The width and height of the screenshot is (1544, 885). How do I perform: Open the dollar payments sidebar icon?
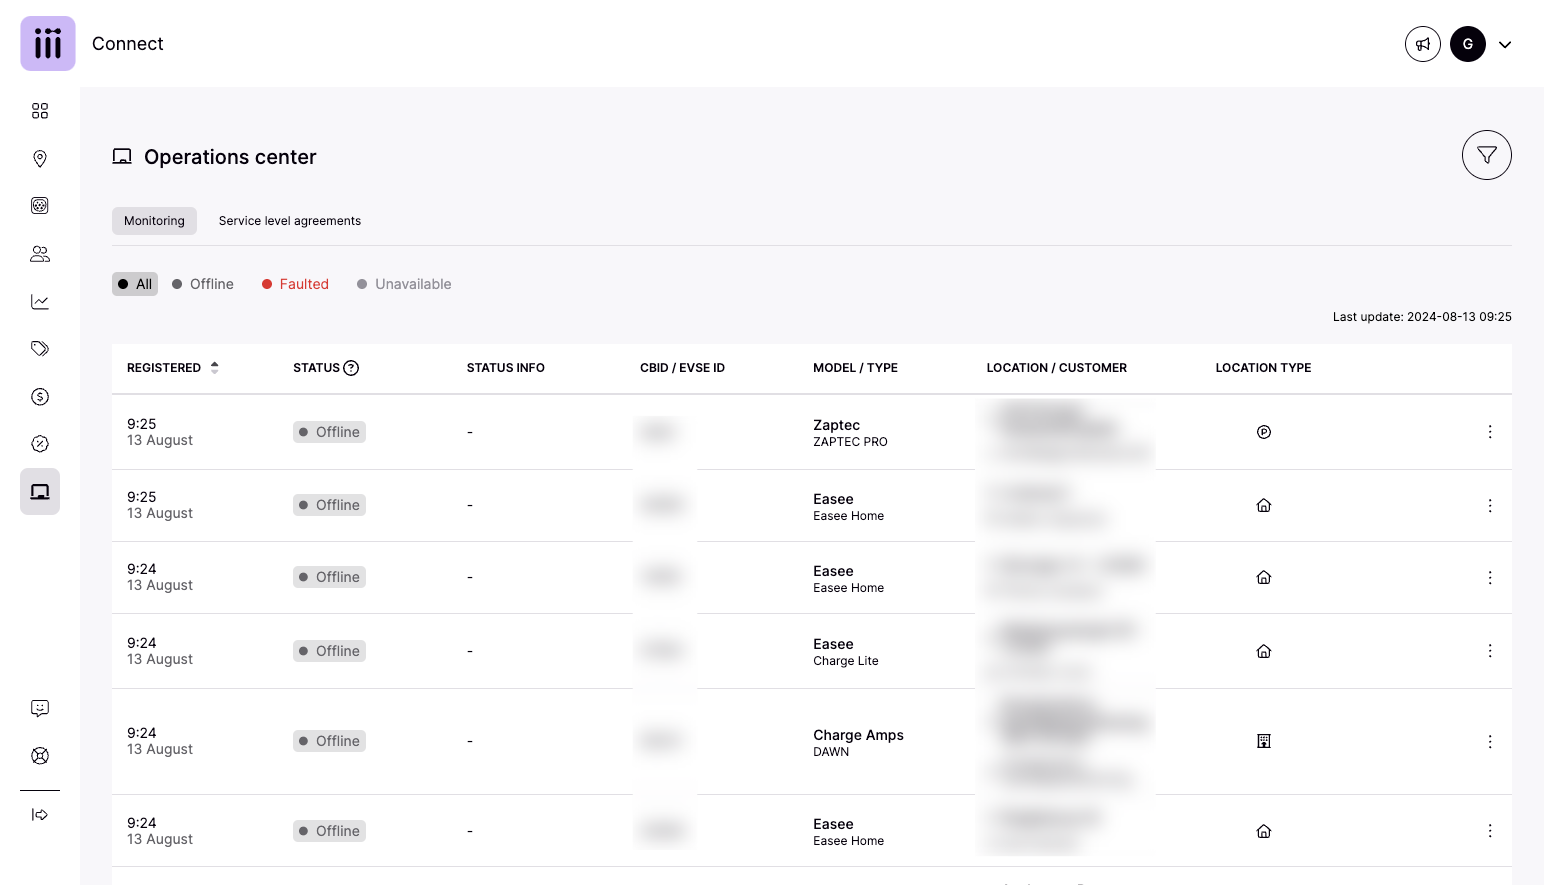(40, 397)
